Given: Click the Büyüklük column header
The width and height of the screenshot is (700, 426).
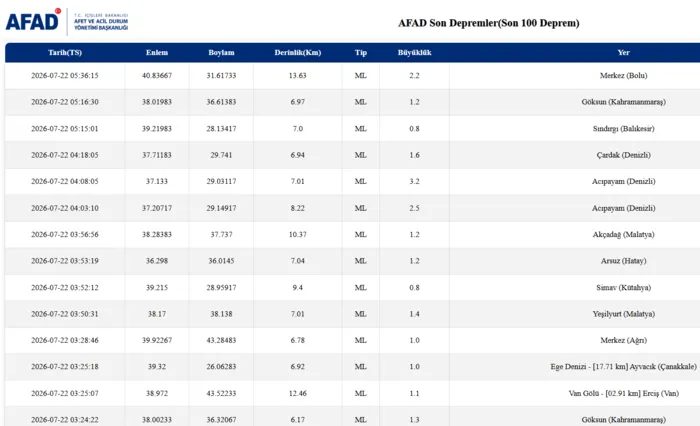Looking at the screenshot, I should [x=414, y=53].
